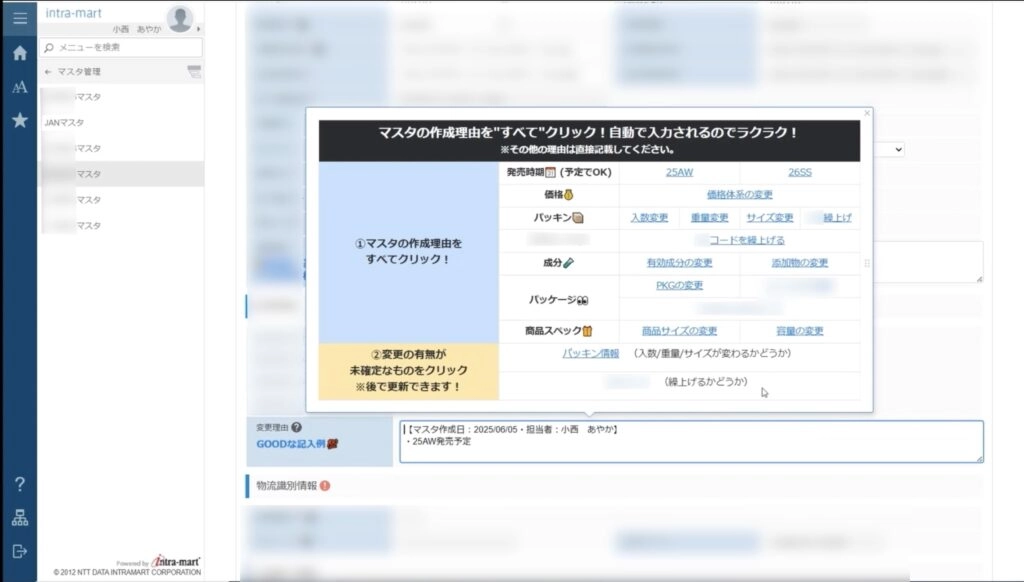Click the 繰上げ link in the パッキン row
The width and height of the screenshot is (1024, 582).
837,218
